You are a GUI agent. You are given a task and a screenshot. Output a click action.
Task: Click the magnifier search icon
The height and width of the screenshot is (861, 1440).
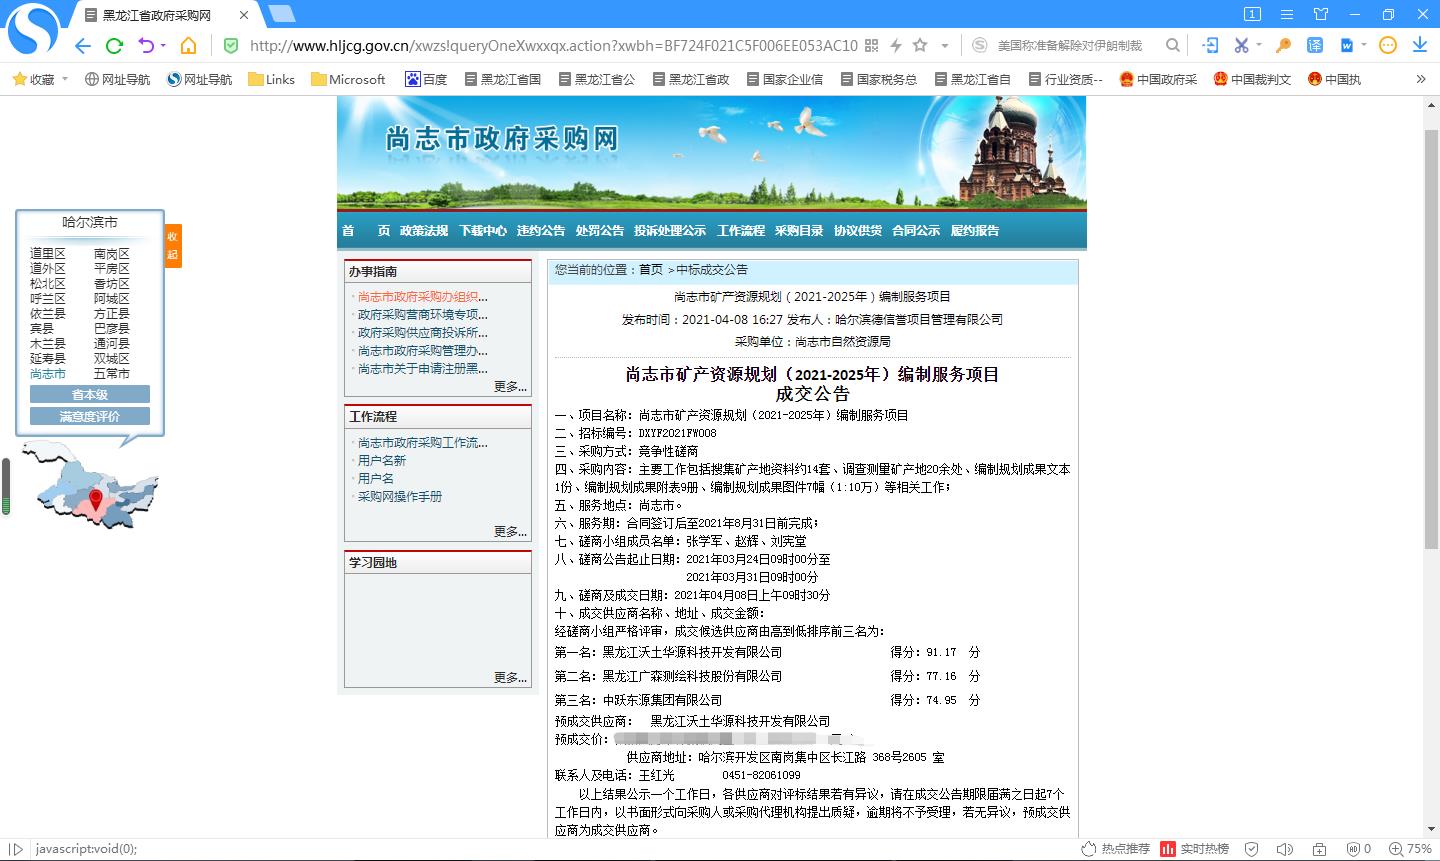[1173, 45]
